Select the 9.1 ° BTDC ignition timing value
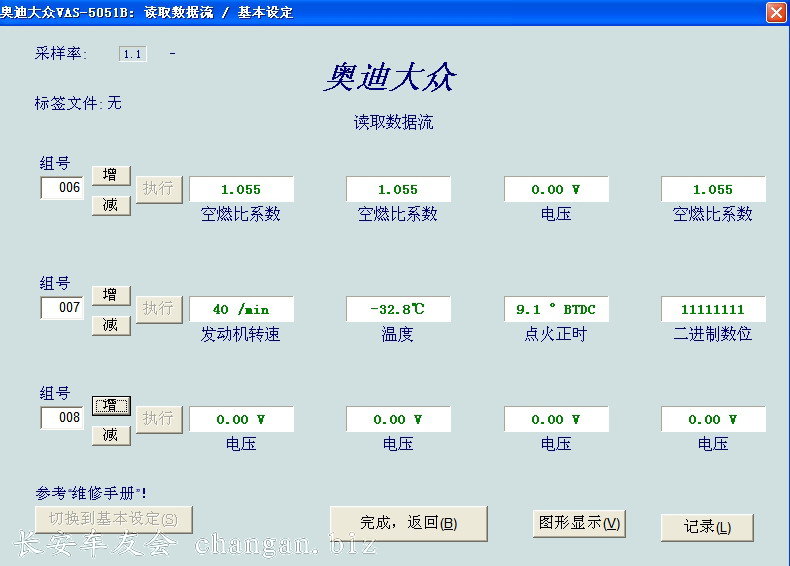 coord(556,309)
